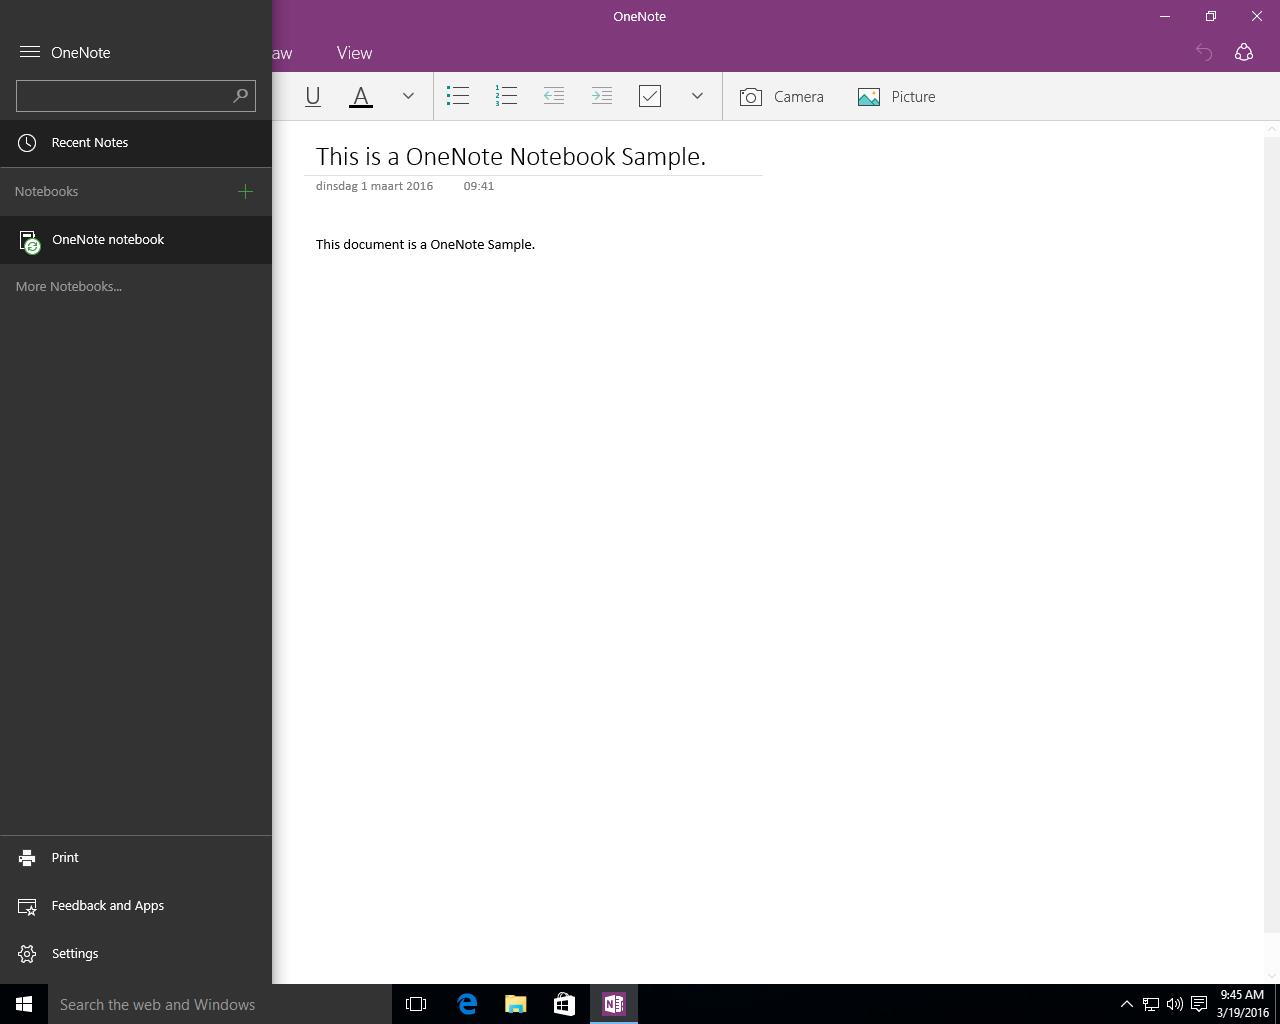Click the search magnifier icon
This screenshot has height=1024, width=1280.
click(x=240, y=96)
